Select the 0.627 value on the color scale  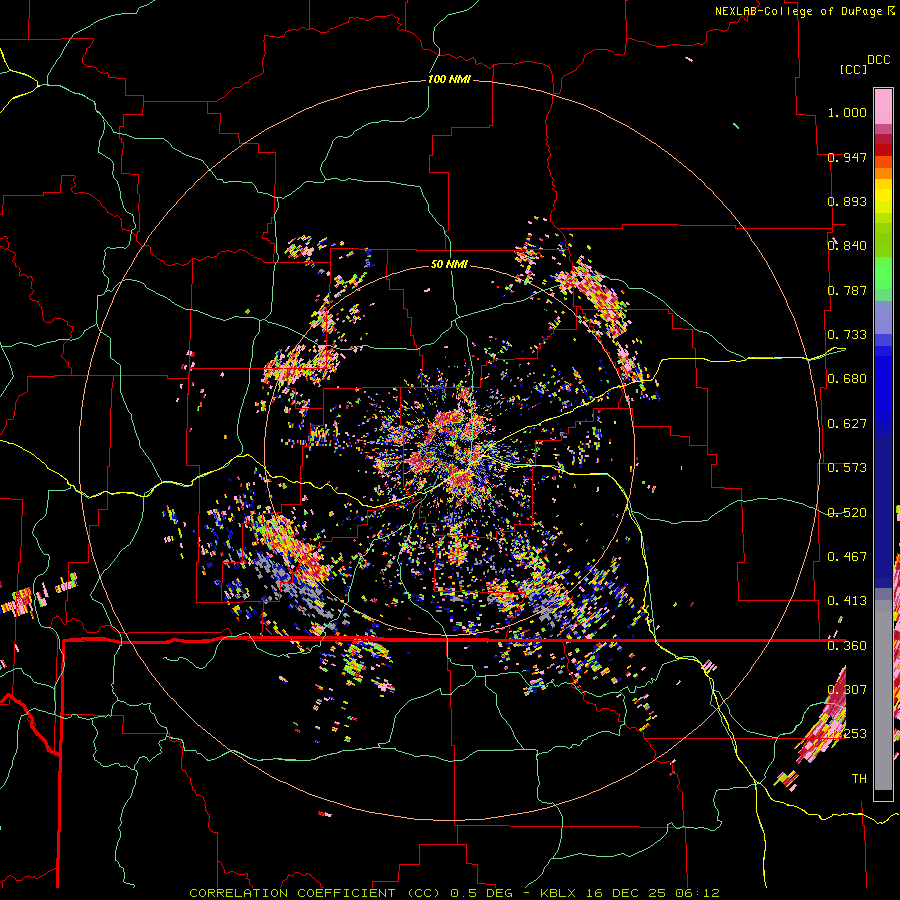[847, 424]
